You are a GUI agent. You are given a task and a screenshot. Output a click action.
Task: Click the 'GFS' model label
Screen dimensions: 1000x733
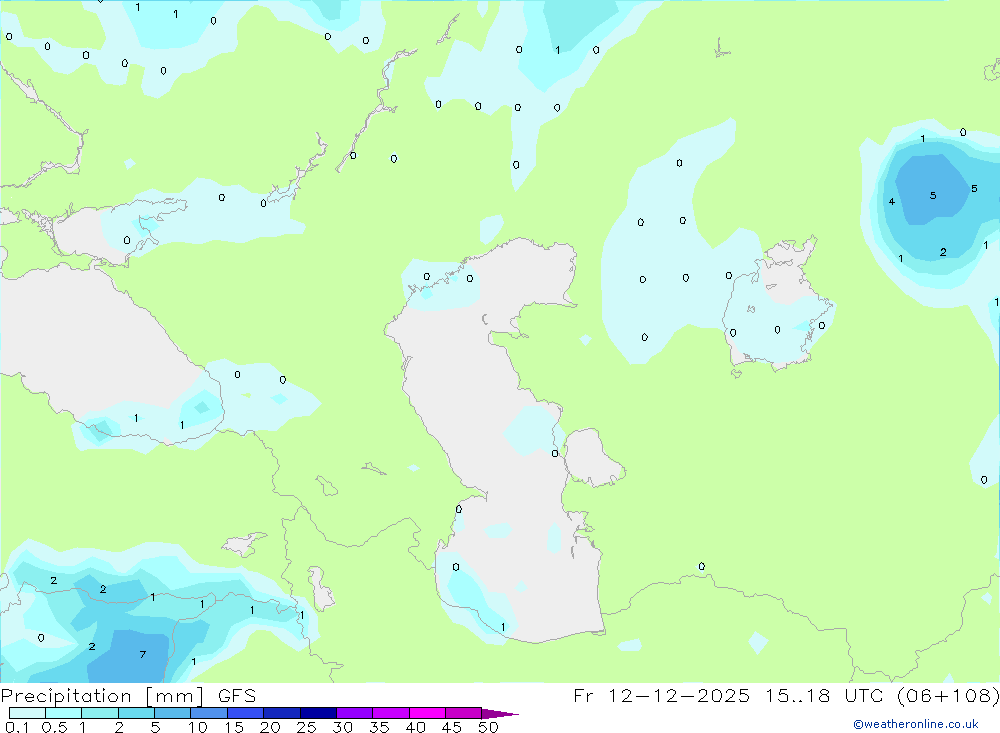pos(237,696)
